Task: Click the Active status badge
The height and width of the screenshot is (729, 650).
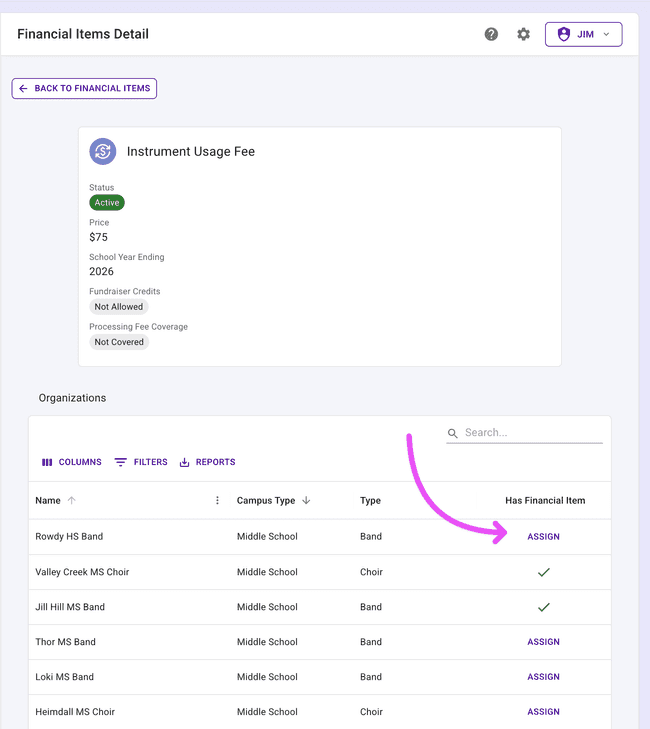Action: (x=107, y=203)
